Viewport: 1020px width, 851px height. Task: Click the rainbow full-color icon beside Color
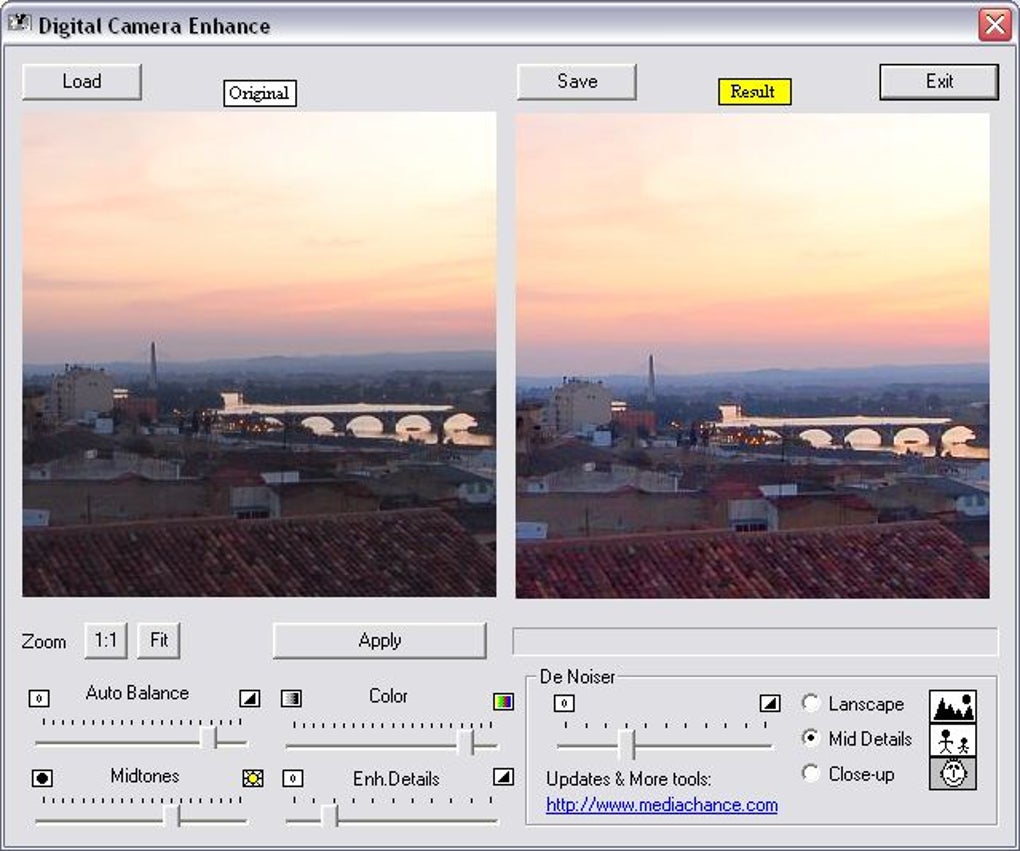(x=503, y=701)
